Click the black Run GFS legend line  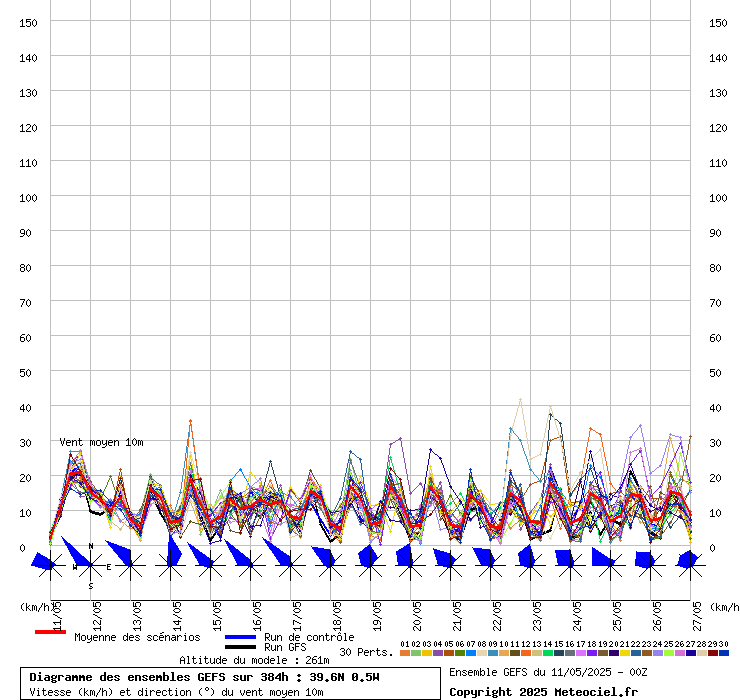click(x=240, y=647)
